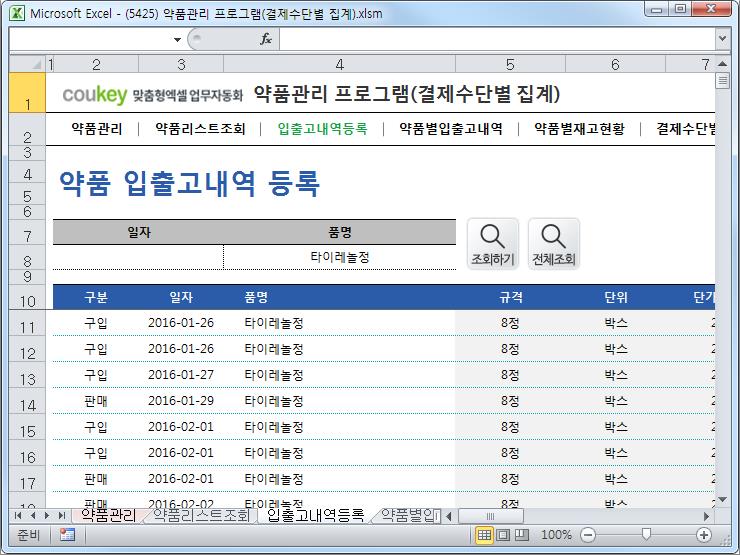Go to next sheet tab arrow

click(x=47, y=515)
